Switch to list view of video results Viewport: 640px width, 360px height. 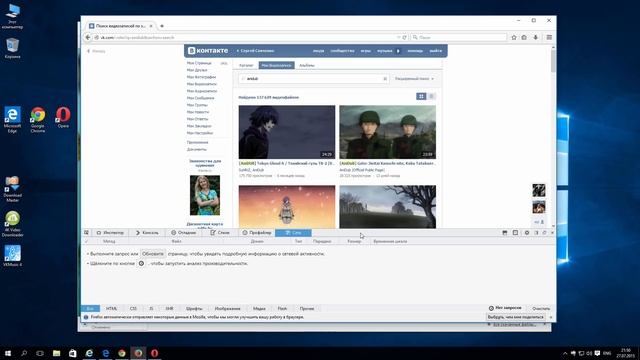click(431, 96)
